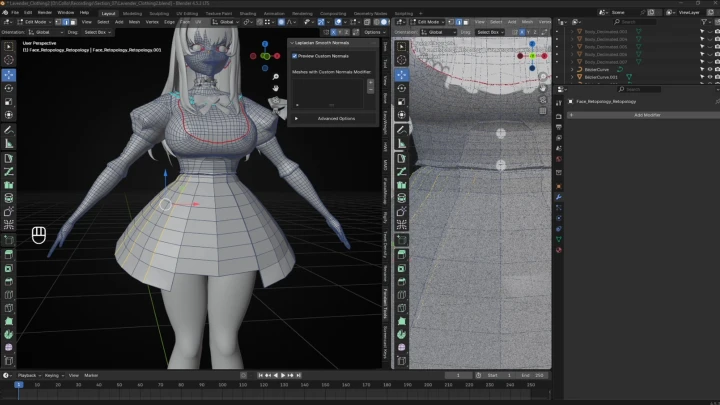
Task: Click the End frame field in timeline
Action: tap(534, 375)
